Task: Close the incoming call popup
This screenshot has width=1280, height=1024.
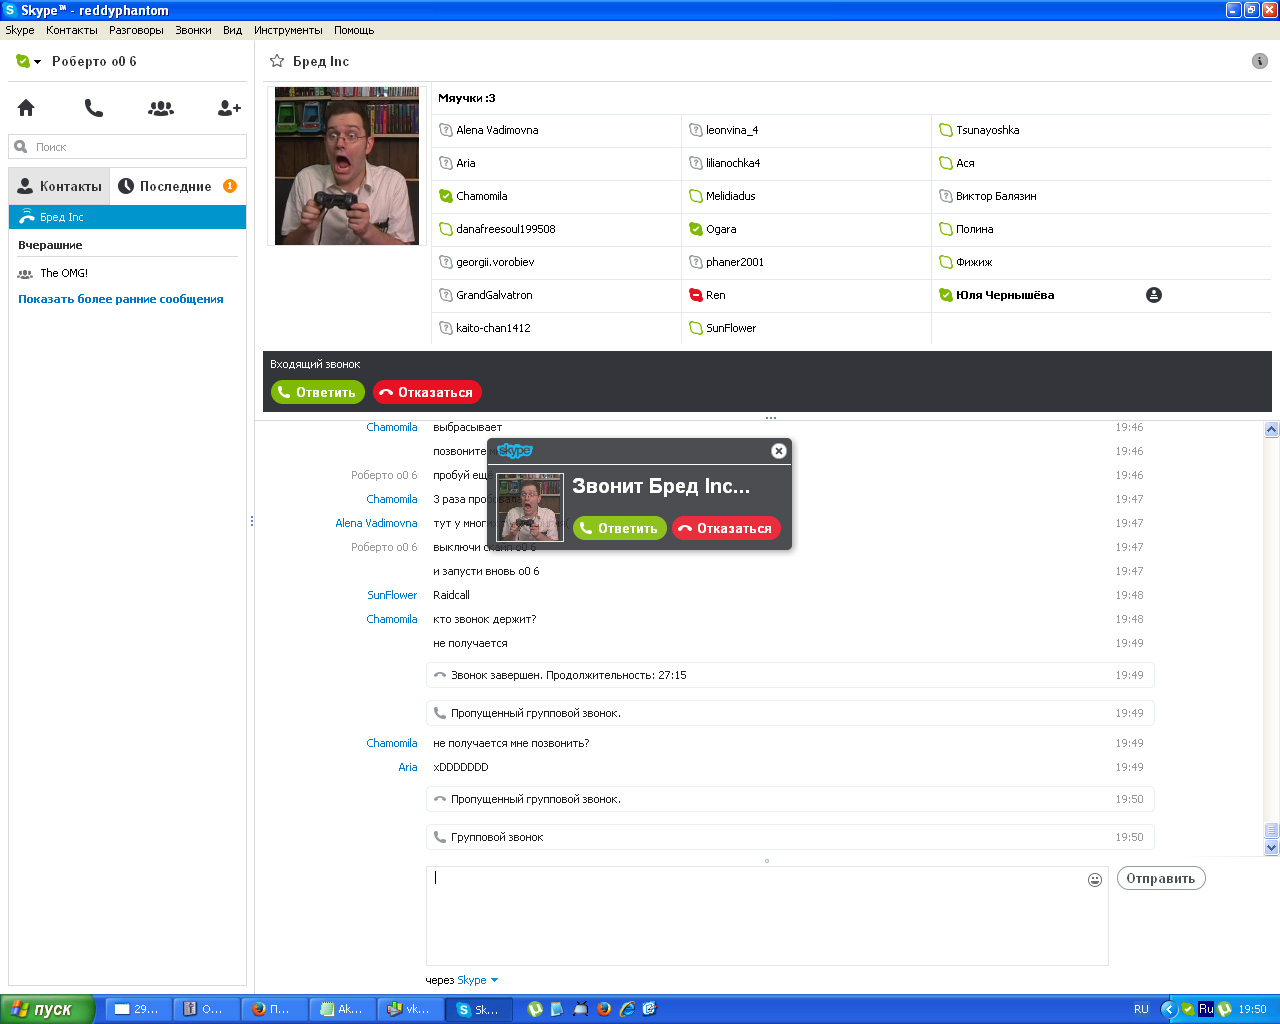Action: click(x=779, y=451)
